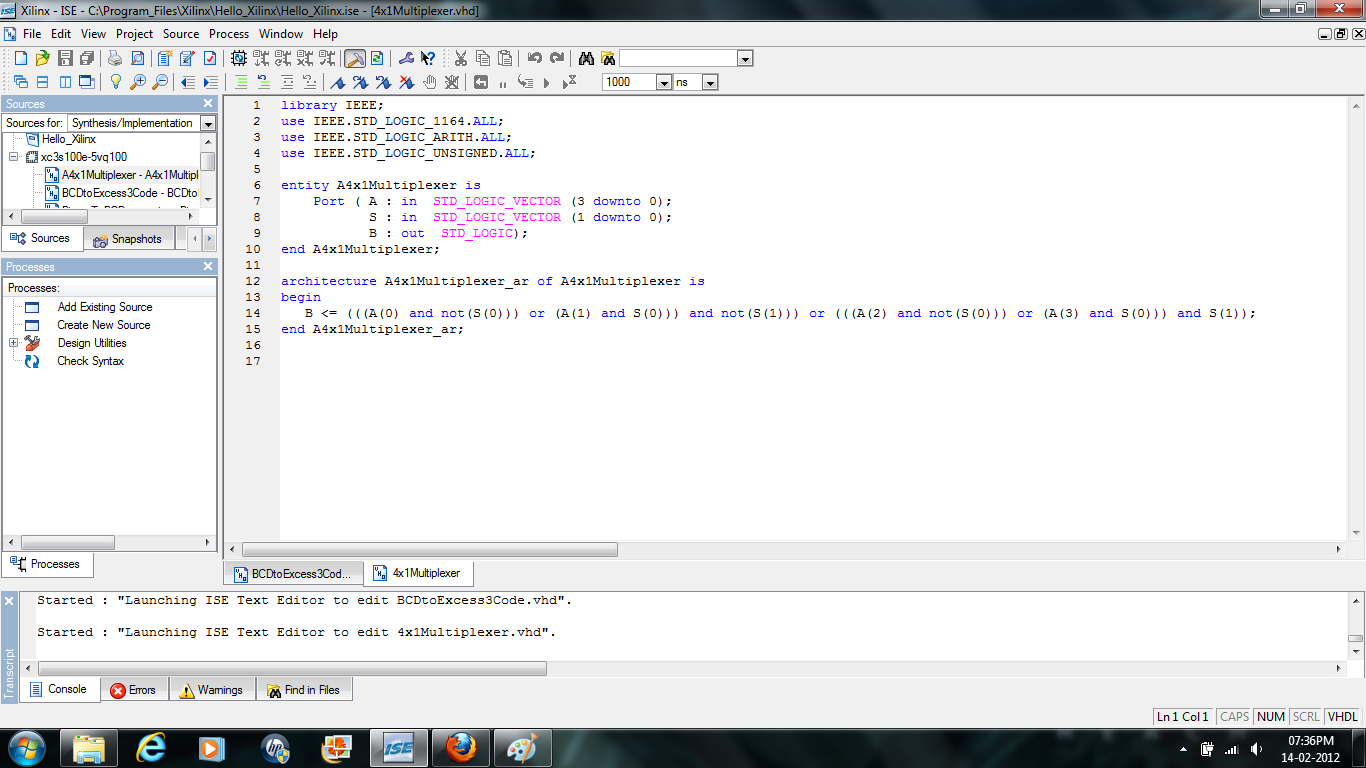Image resolution: width=1366 pixels, height=768 pixels.
Task: Open the ns time unit dropdown
Action: click(x=710, y=82)
